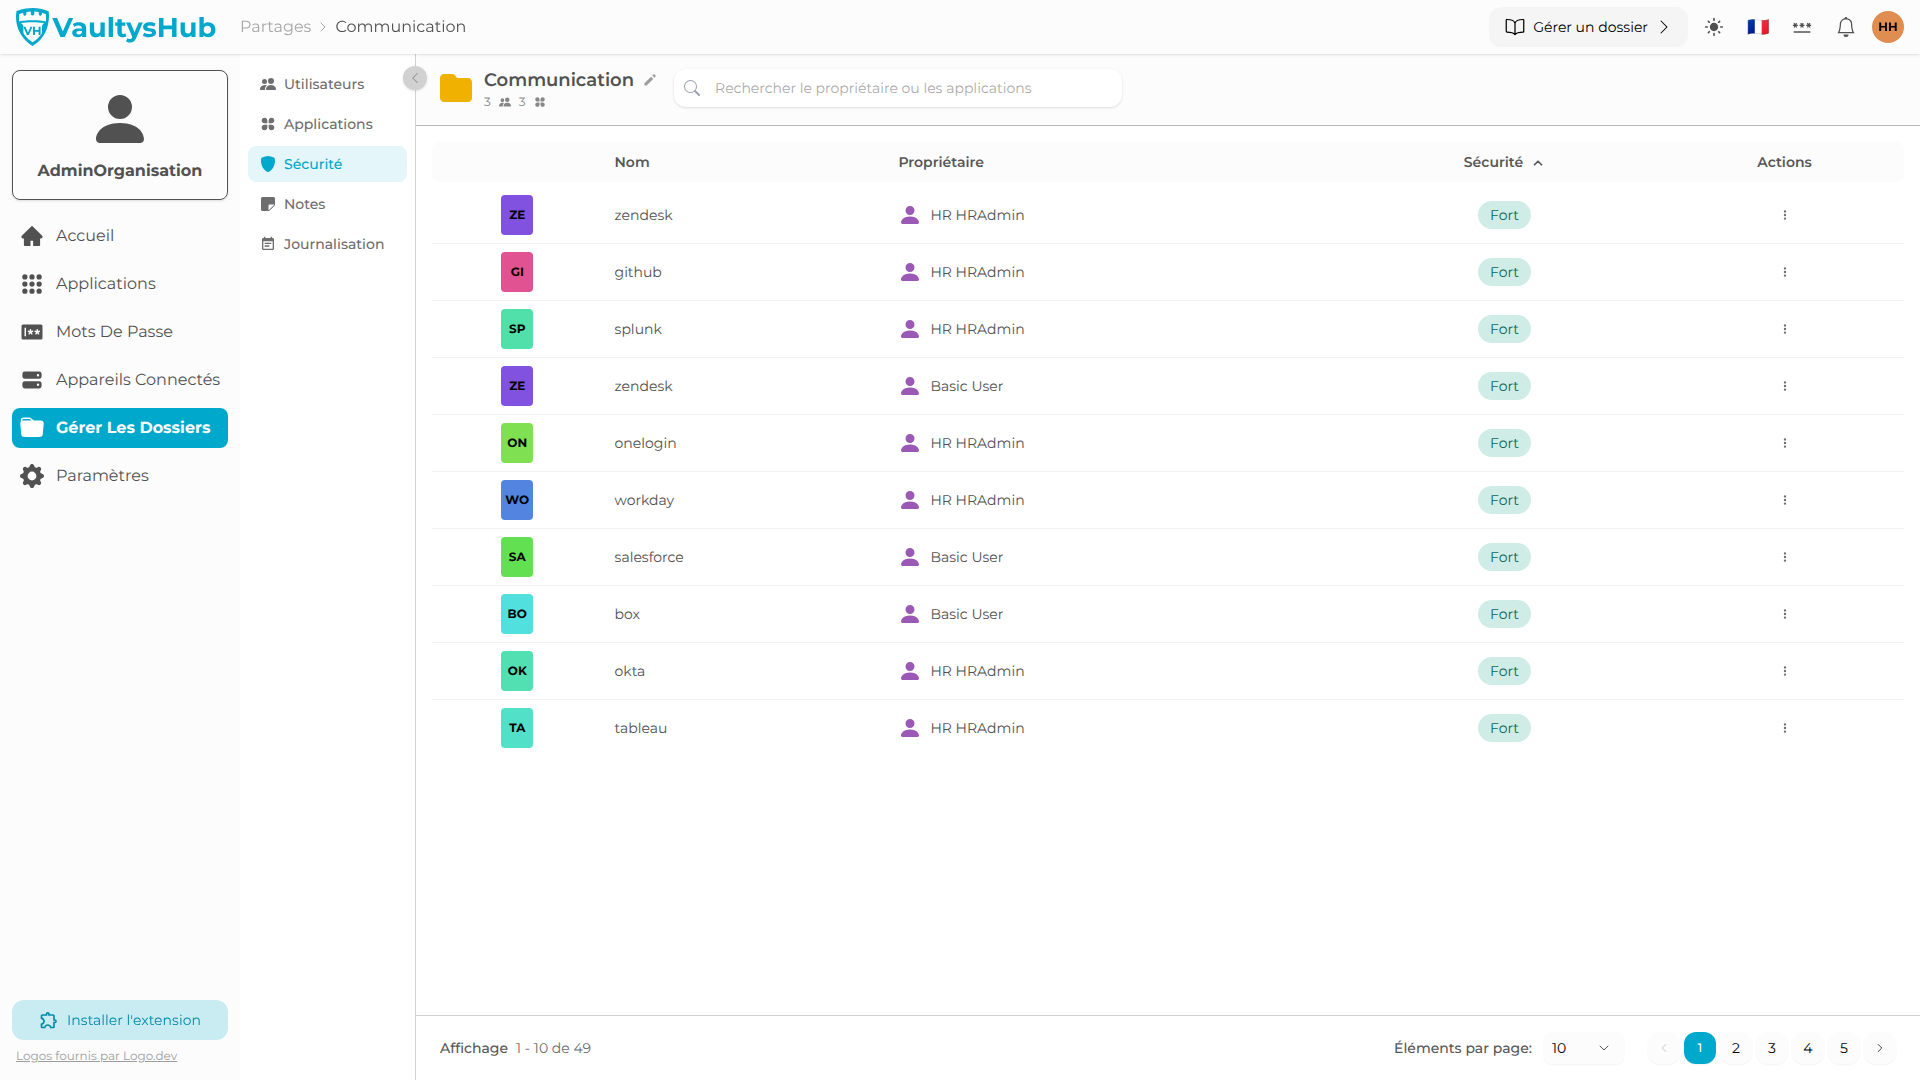This screenshot has height=1080, width=1920.
Task: Click the salesforce app name
Action: [649, 557]
